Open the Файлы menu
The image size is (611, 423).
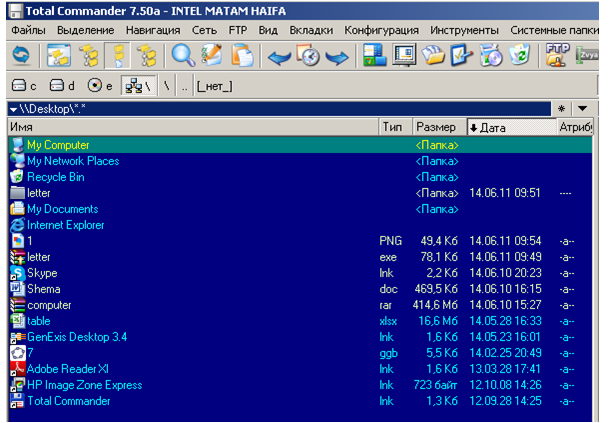pyautogui.click(x=29, y=31)
